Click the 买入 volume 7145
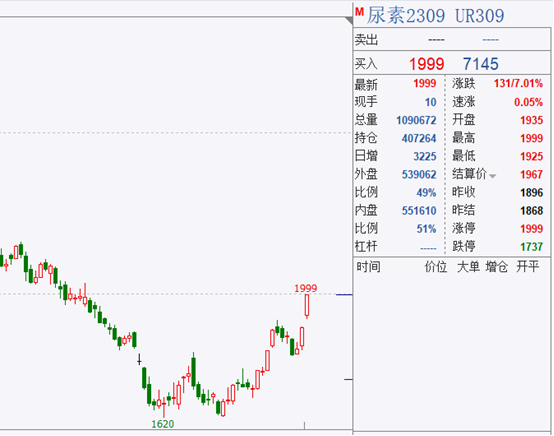This screenshot has width=554, height=436. point(481,64)
